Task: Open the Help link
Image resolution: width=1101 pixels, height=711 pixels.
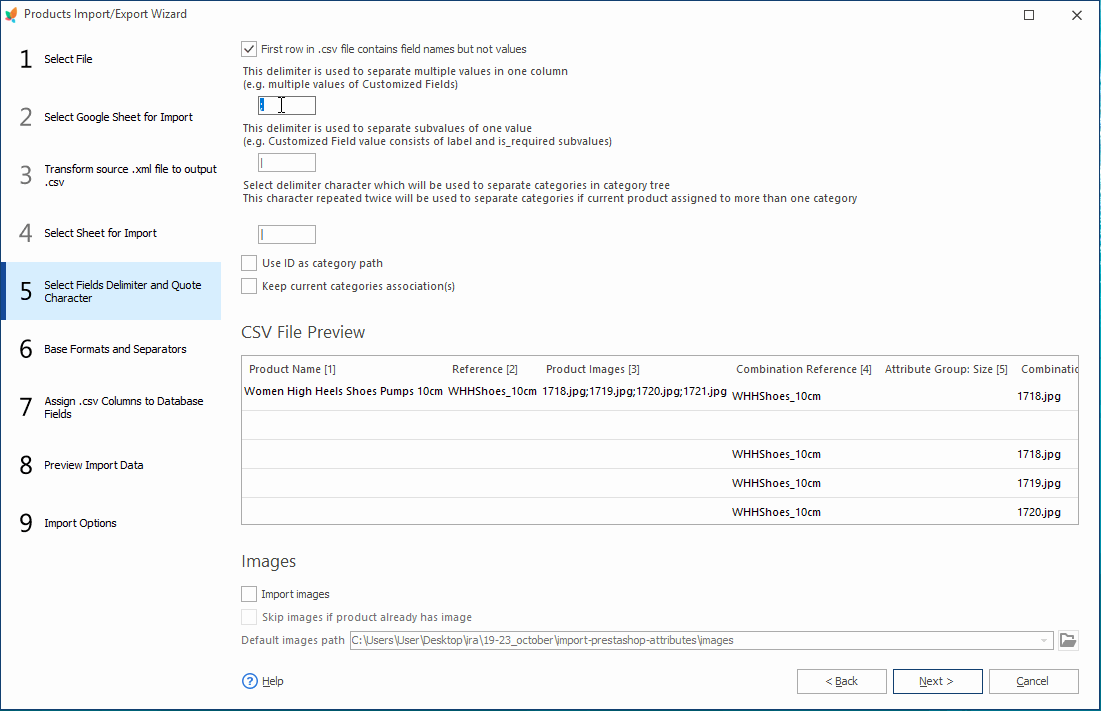Action: tap(272, 681)
